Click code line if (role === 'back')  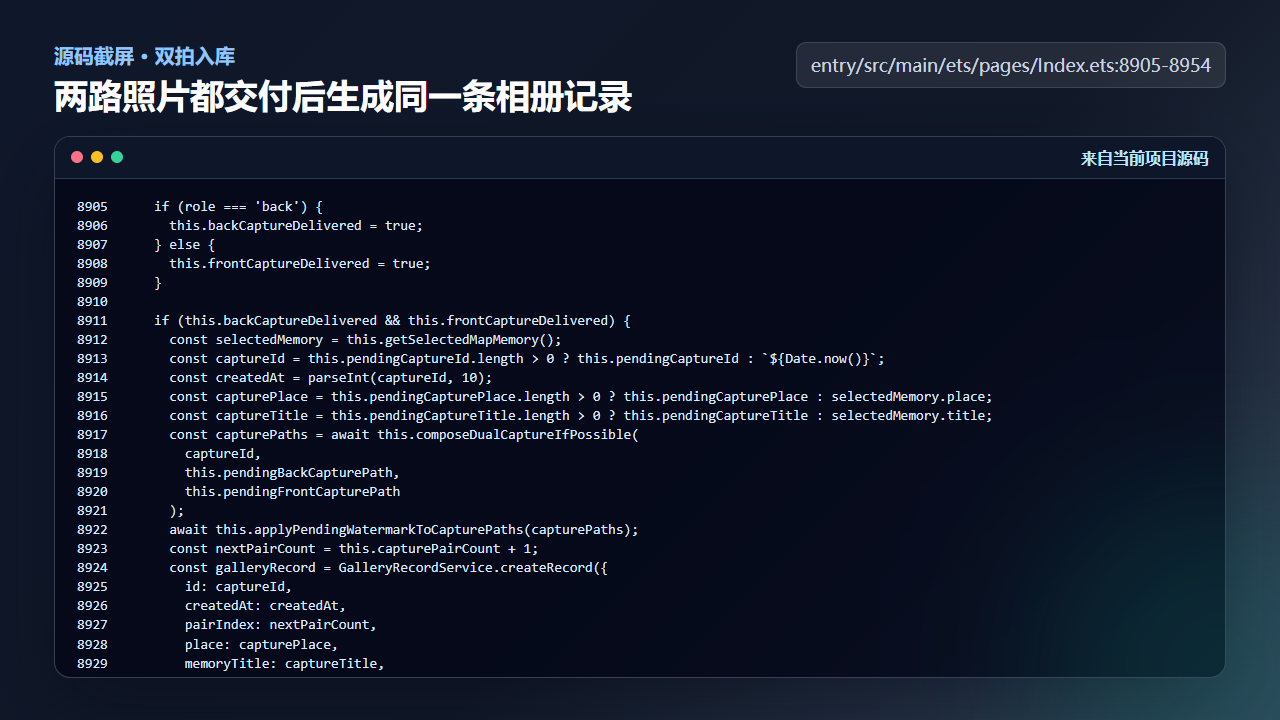238,206
